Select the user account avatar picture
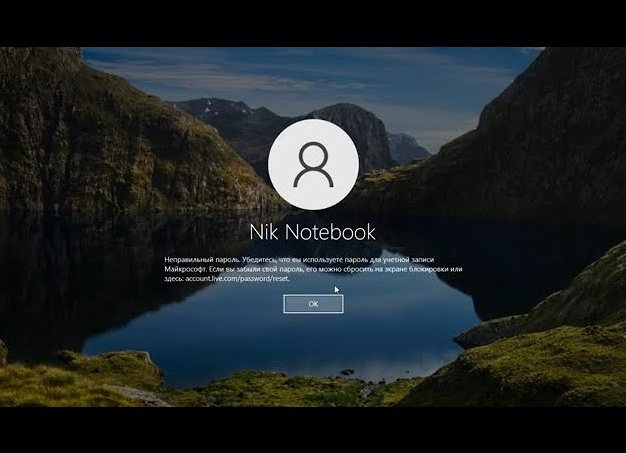Screen dimensions: 626x453 pos(313,164)
